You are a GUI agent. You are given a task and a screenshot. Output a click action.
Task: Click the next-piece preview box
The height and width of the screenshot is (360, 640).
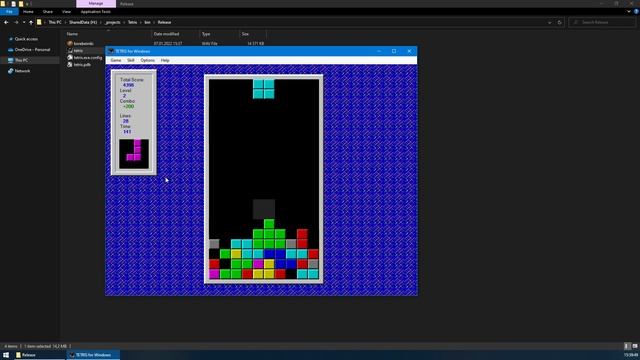[x=134, y=154]
